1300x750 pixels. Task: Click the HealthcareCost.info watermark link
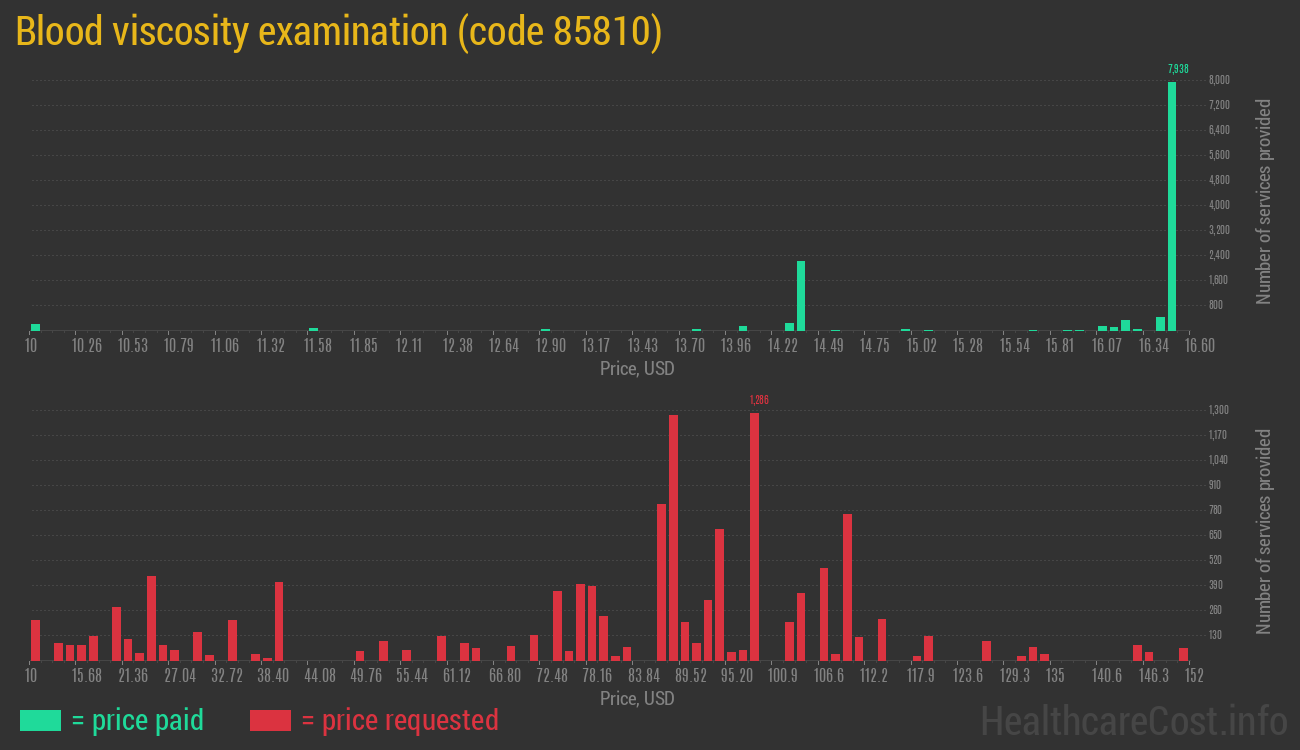[x=1133, y=720]
